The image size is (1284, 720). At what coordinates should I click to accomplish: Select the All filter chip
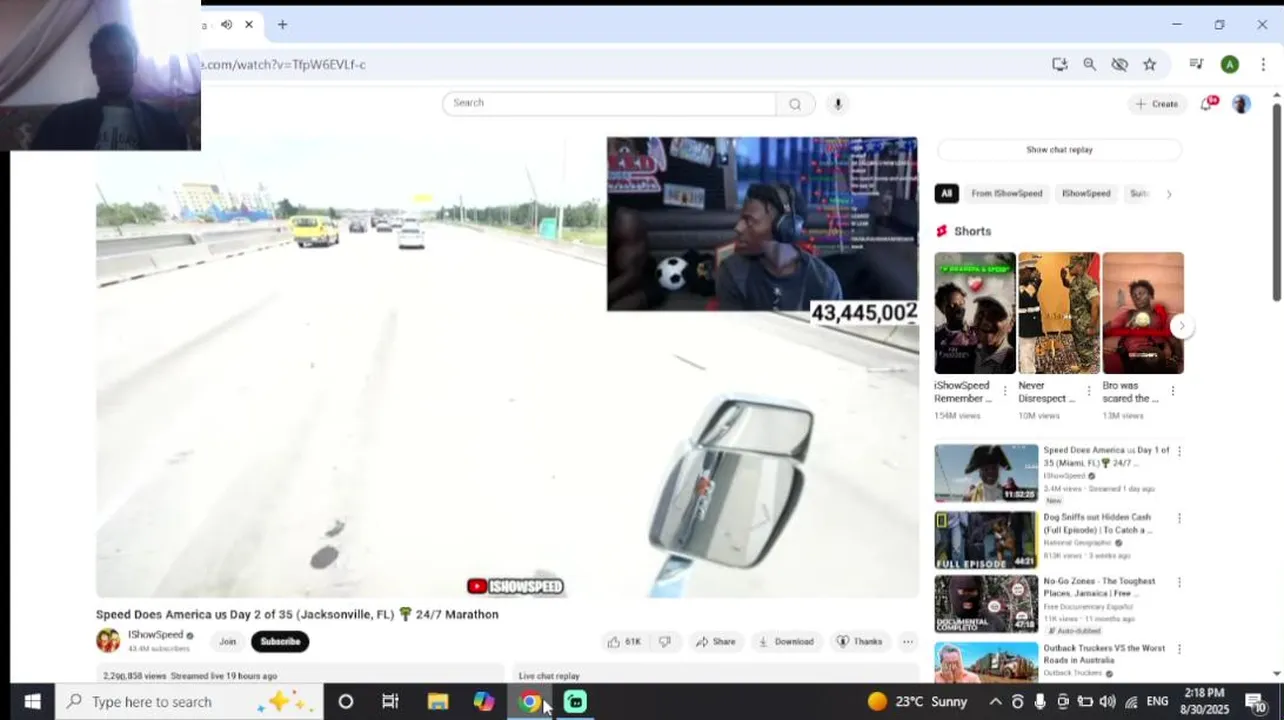point(946,194)
